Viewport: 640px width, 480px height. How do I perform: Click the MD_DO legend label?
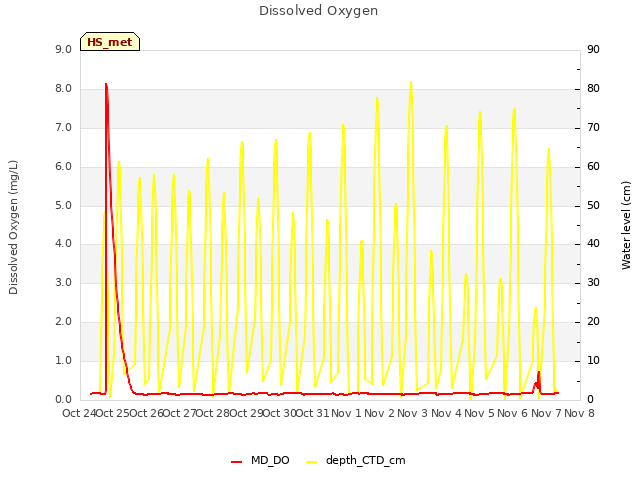pyautogui.click(x=270, y=460)
